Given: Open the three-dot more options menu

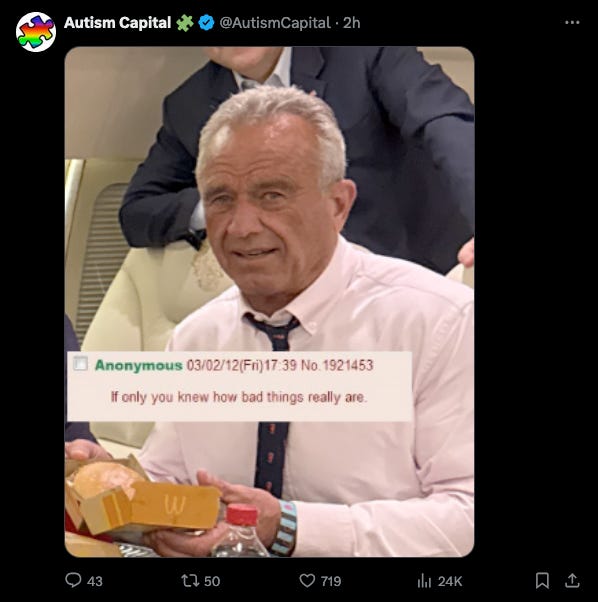Looking at the screenshot, I should tap(572, 23).
